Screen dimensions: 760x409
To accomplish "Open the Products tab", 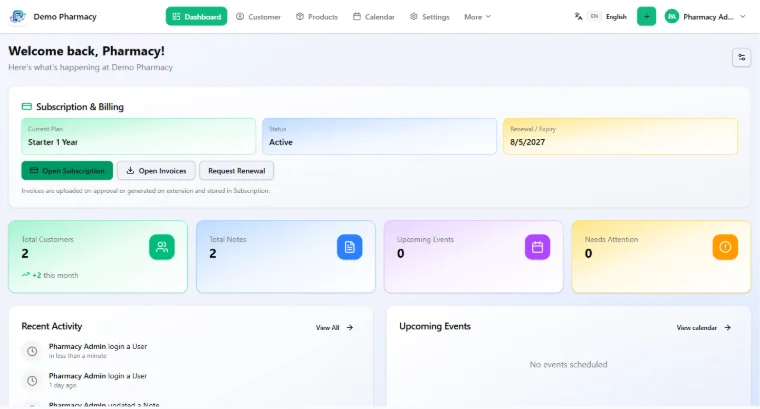I will pyautogui.click(x=317, y=16).
